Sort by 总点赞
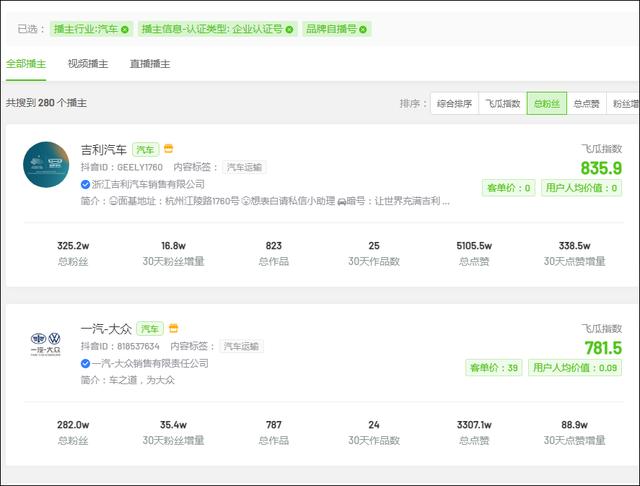The width and height of the screenshot is (640, 486). point(587,104)
